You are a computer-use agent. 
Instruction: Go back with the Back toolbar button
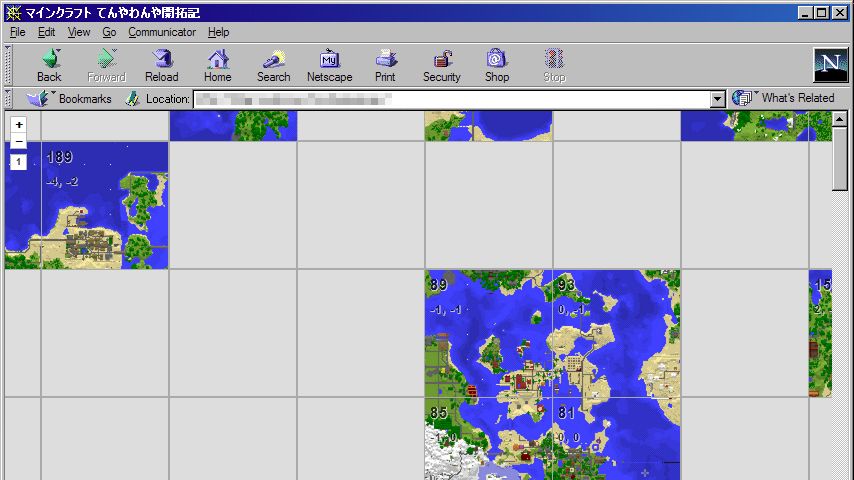tap(49, 65)
